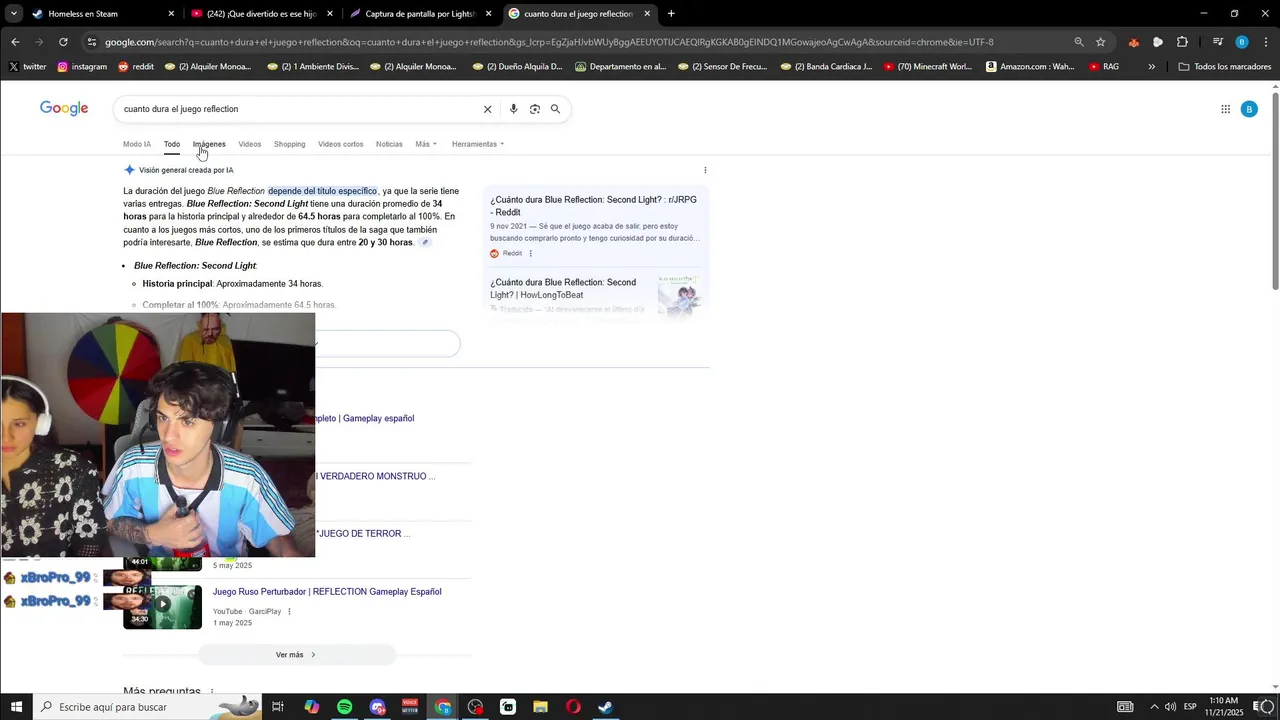
Task: Click the Chrome address bar URL
Action: 549,42
